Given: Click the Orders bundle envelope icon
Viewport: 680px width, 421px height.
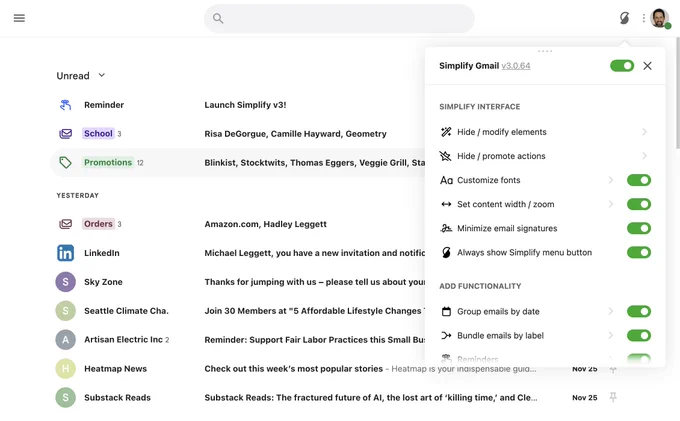Looking at the screenshot, I should click(65, 224).
